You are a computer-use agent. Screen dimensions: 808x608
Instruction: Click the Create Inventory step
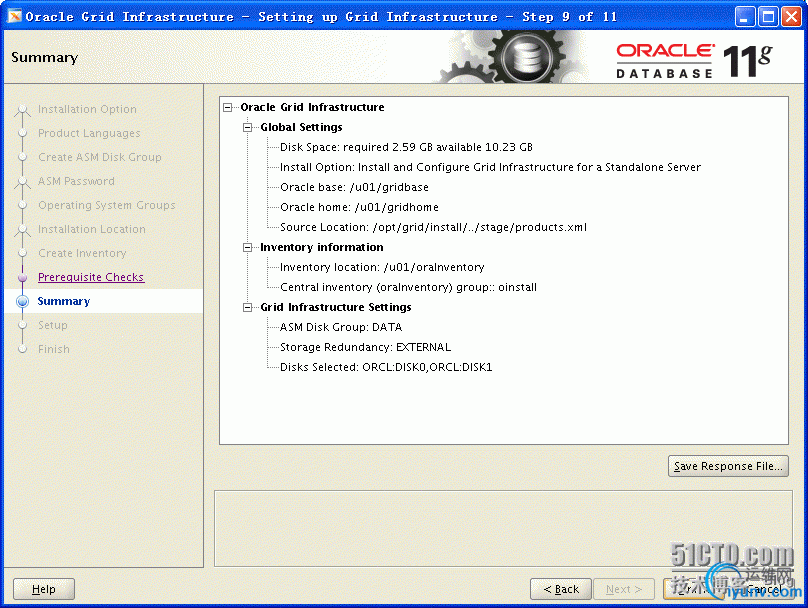pyautogui.click(x=82, y=254)
